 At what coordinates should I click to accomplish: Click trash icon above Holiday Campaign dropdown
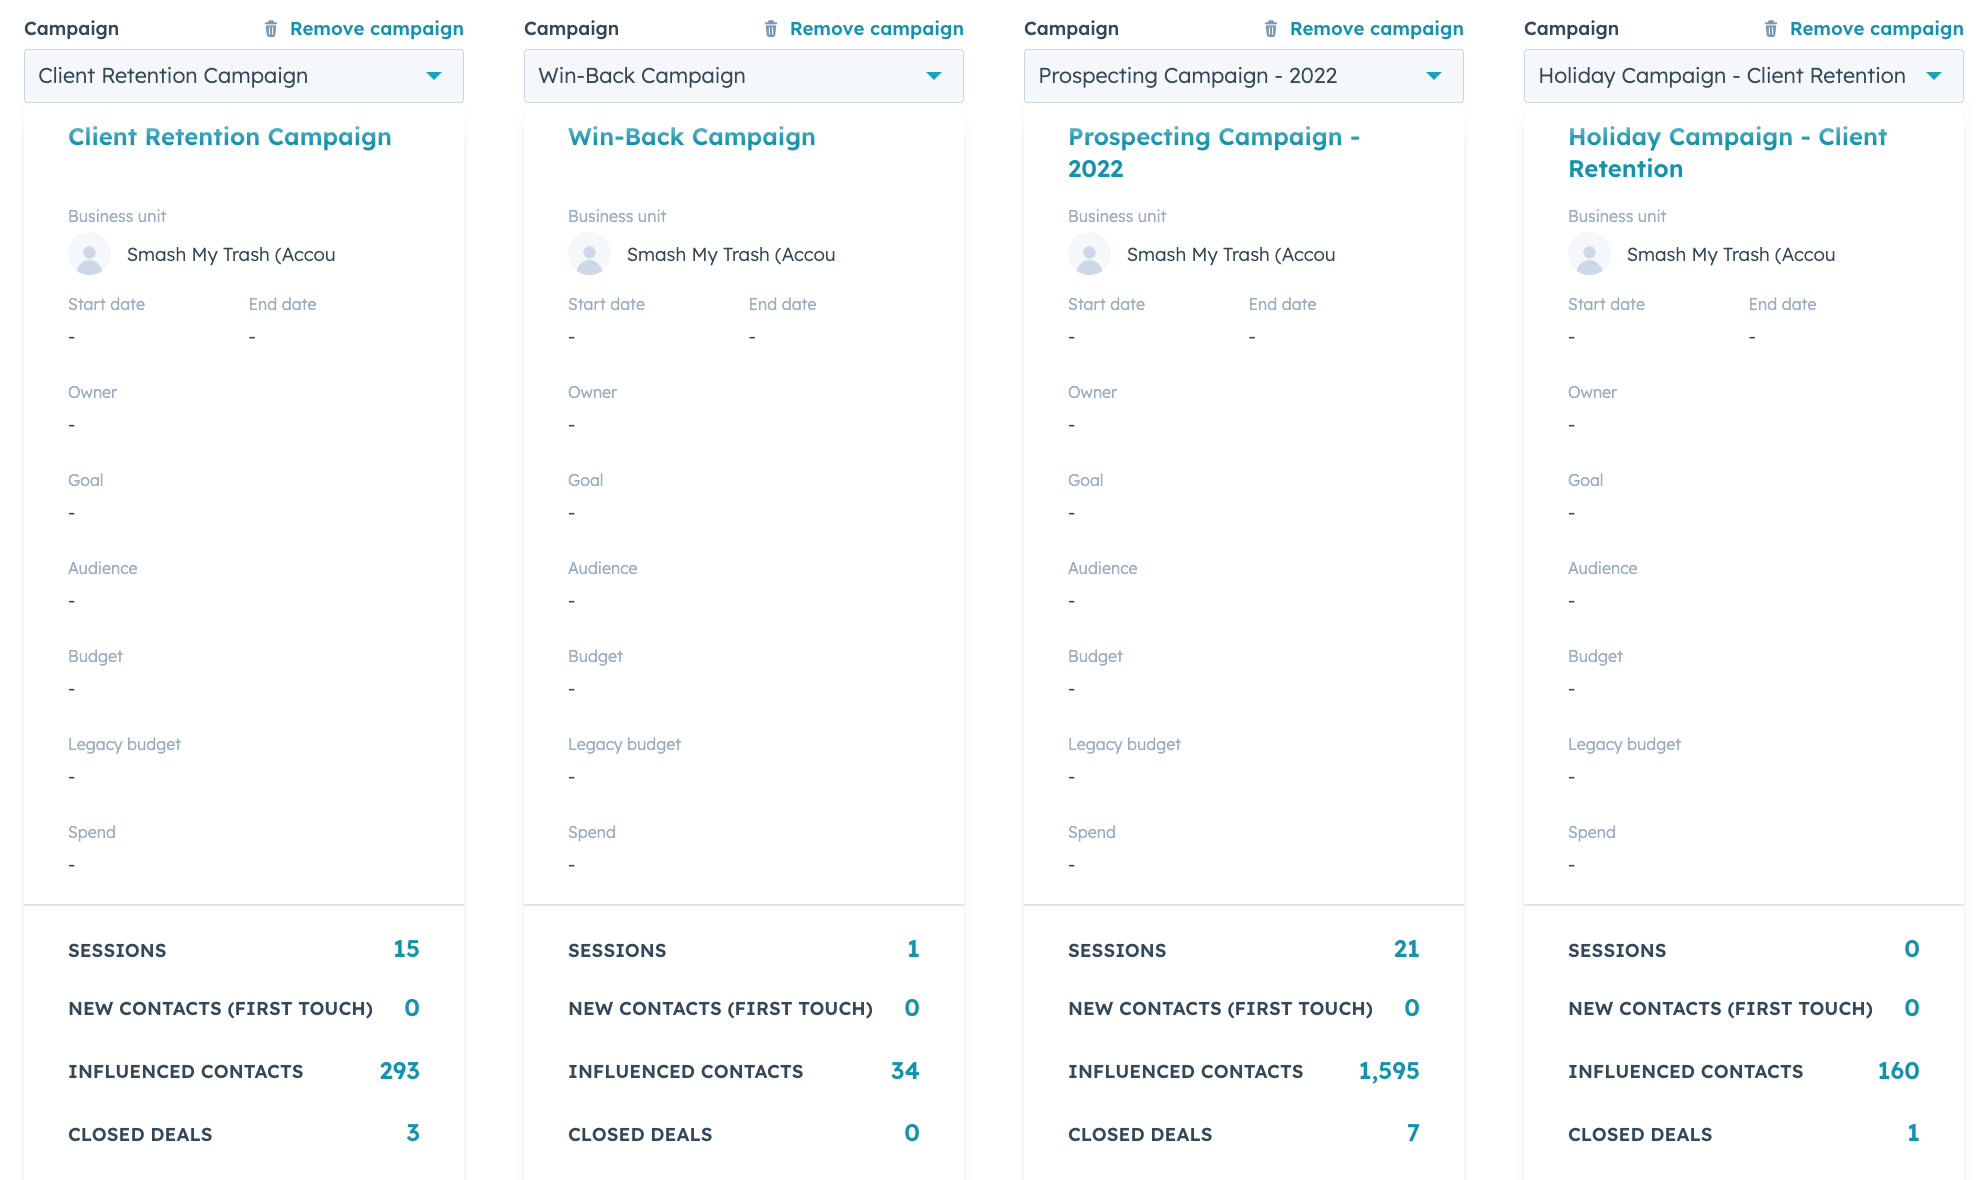(x=1771, y=29)
